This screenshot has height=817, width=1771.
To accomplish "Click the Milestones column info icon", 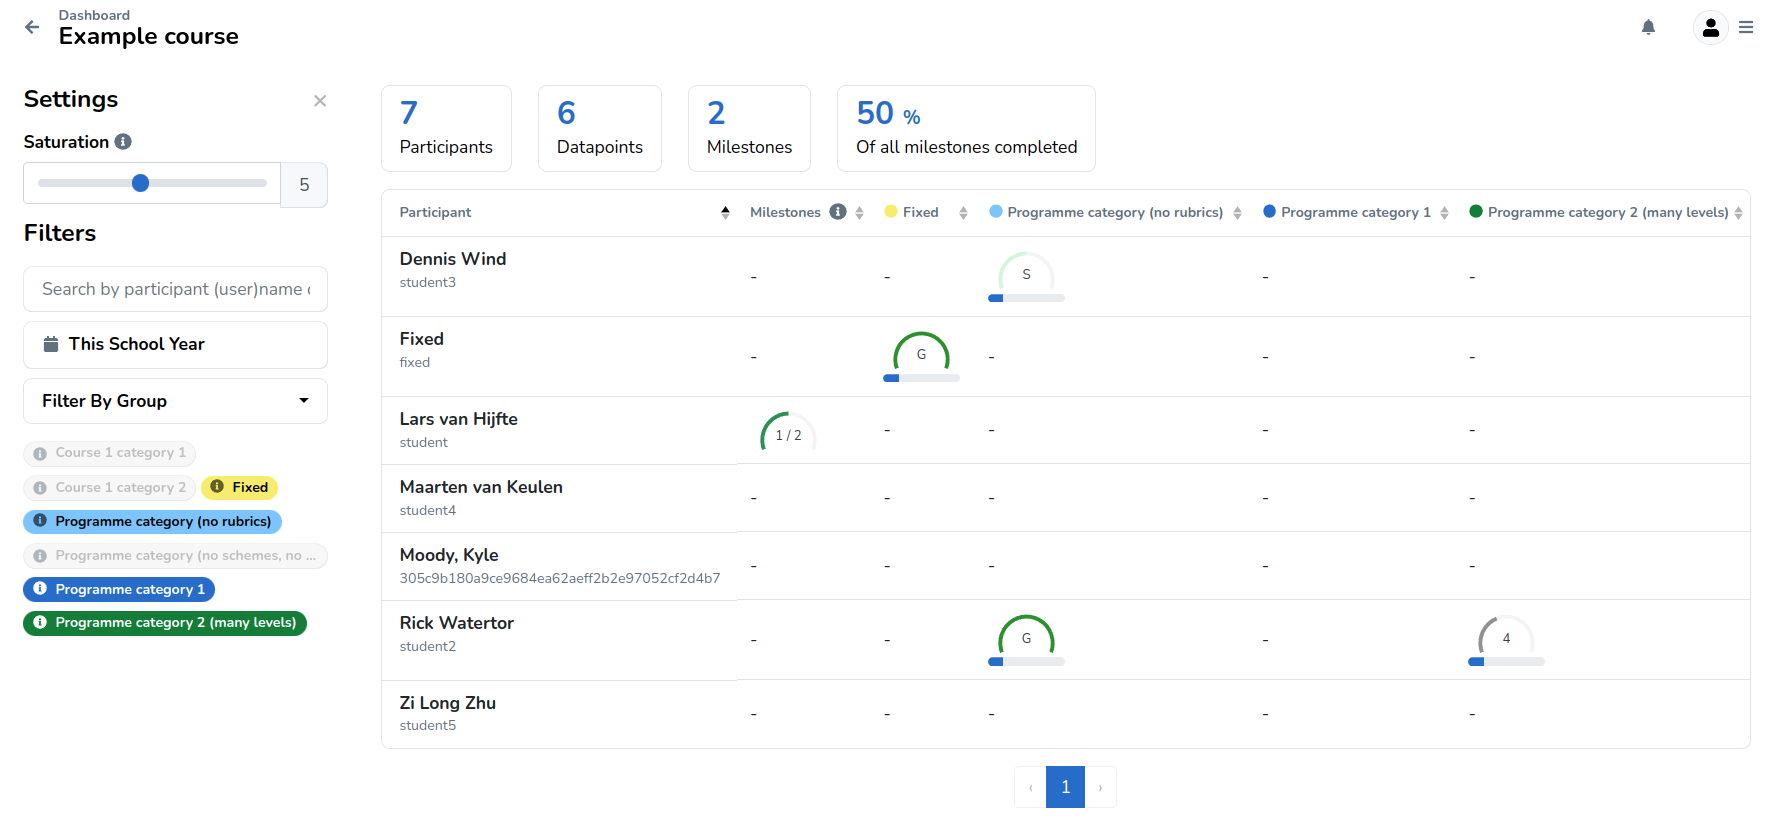I will click(838, 212).
